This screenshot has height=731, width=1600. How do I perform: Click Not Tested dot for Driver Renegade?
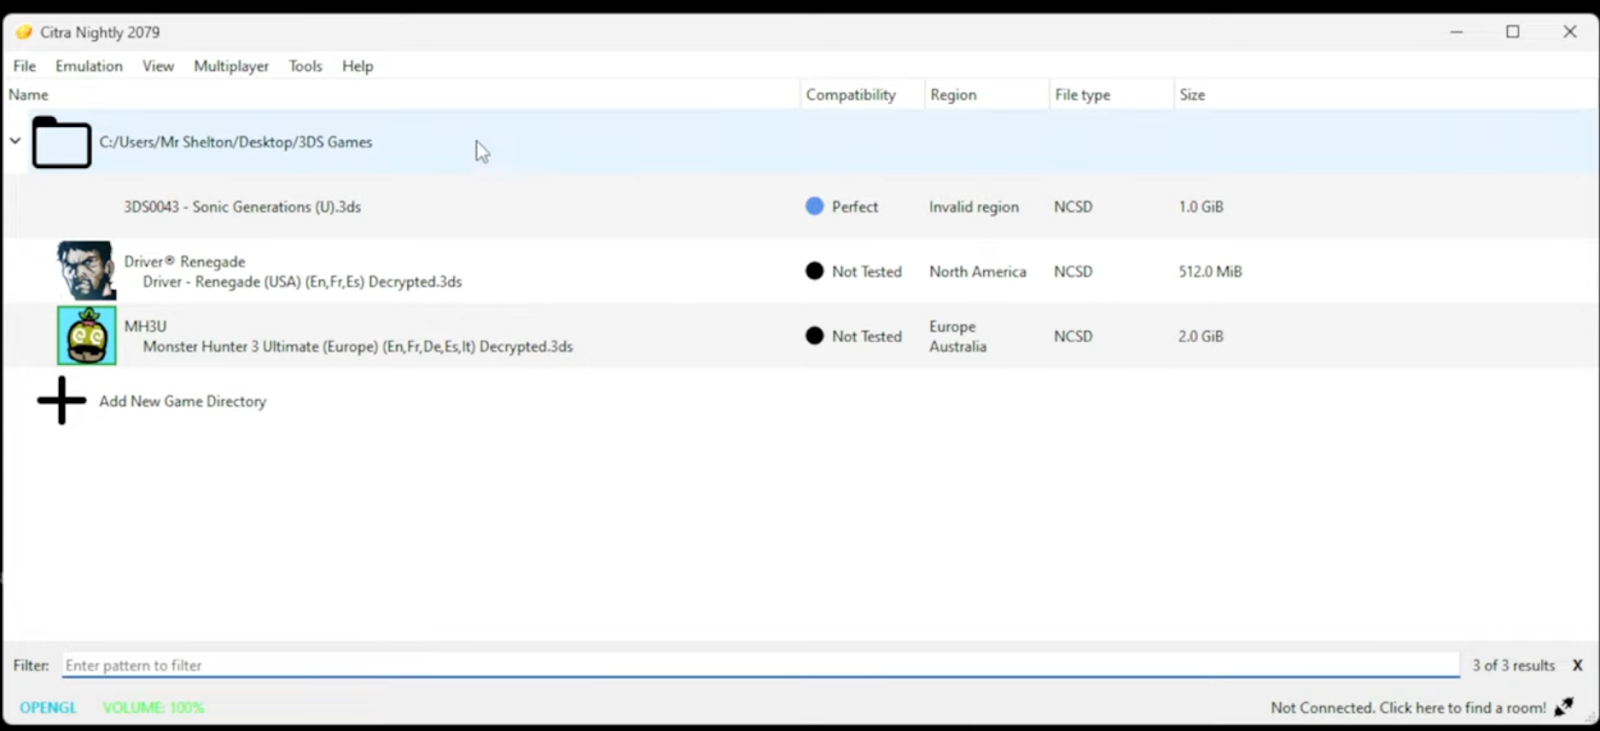coord(814,271)
